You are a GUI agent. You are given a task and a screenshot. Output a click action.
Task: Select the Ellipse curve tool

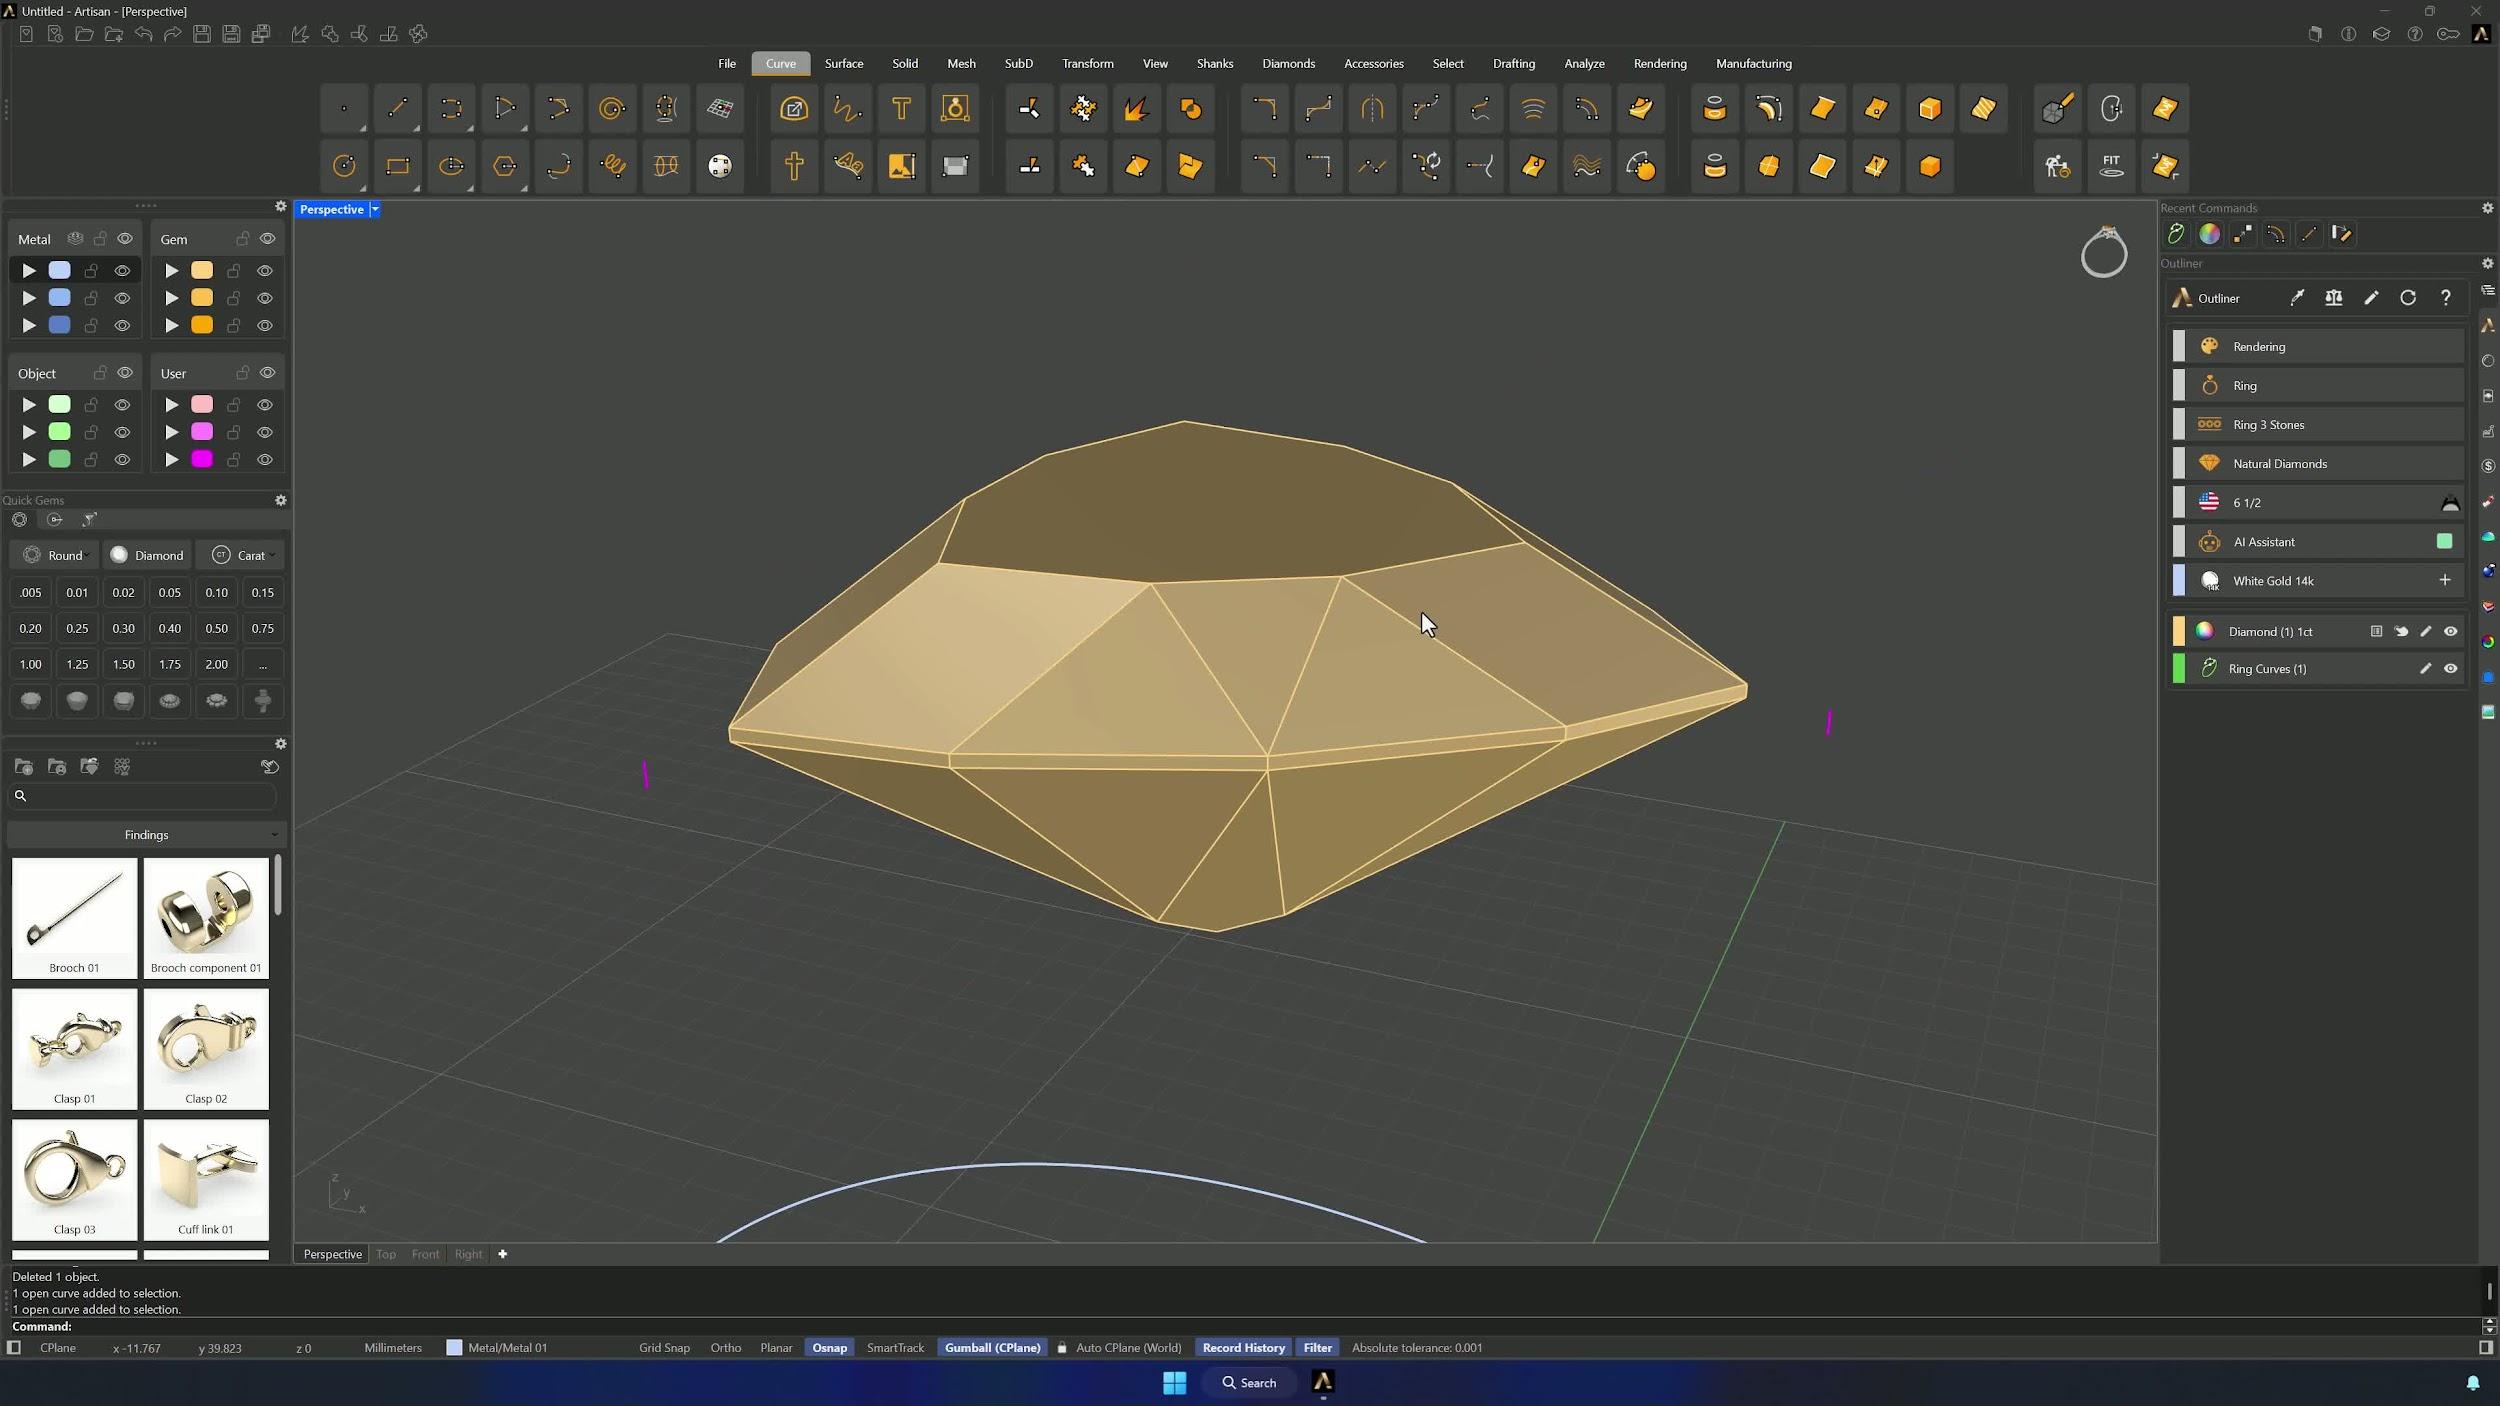click(x=452, y=166)
